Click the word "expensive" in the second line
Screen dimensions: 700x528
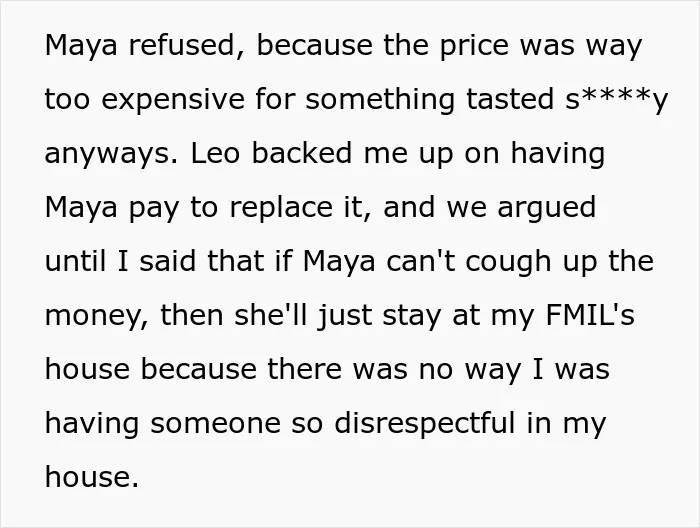coord(173,100)
